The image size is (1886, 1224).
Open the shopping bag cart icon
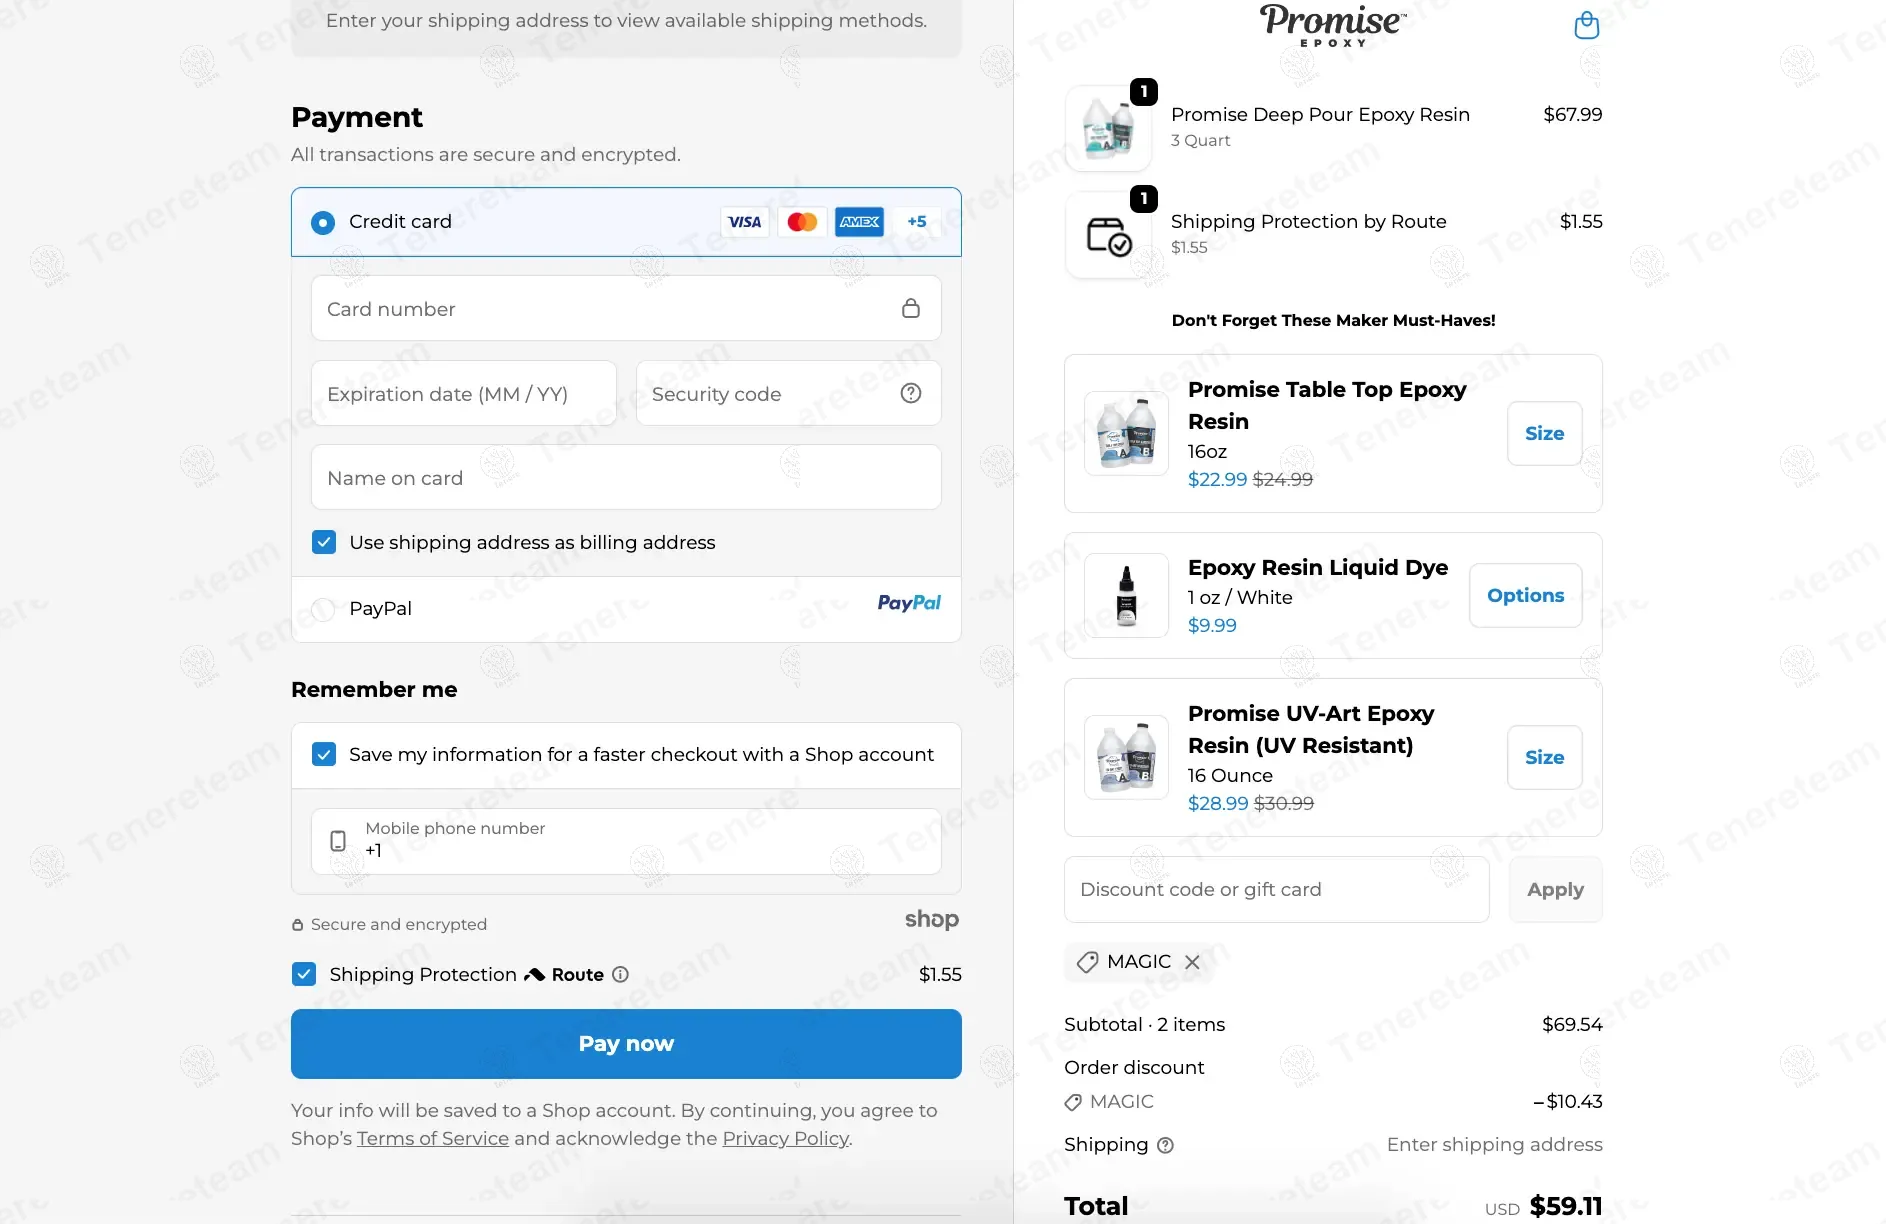(x=1586, y=25)
